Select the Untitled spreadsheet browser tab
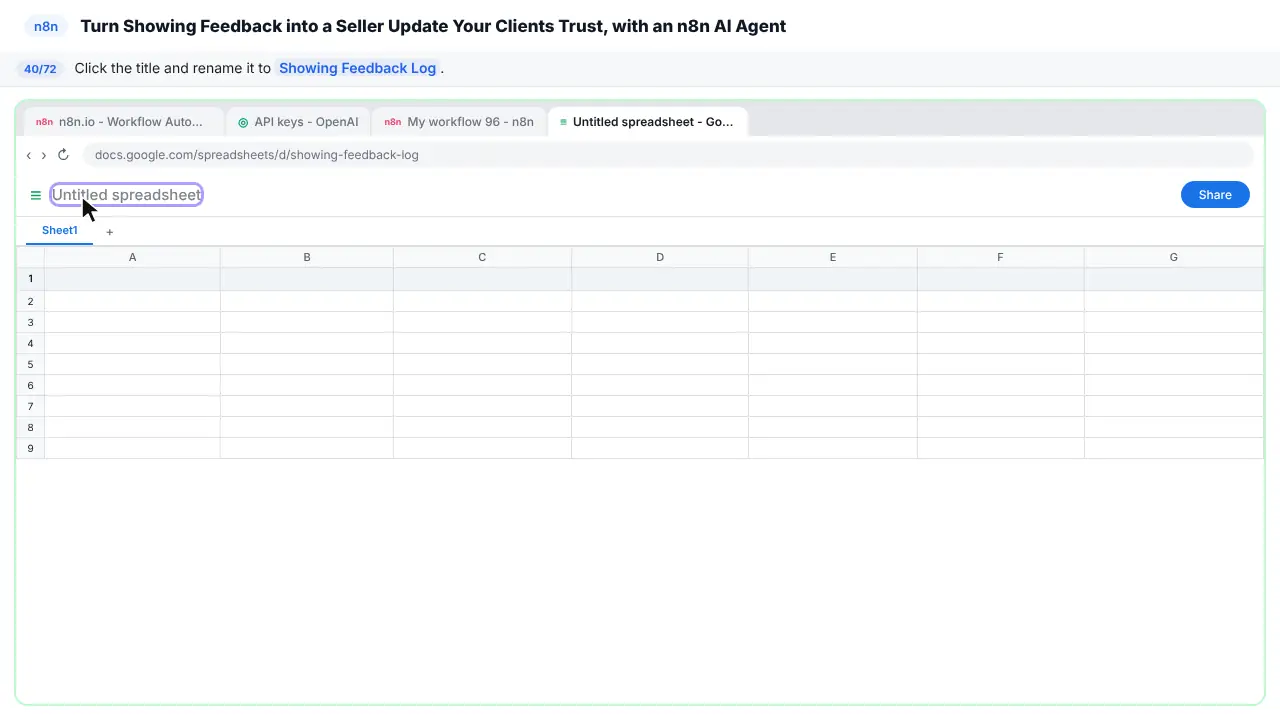 coord(648,122)
